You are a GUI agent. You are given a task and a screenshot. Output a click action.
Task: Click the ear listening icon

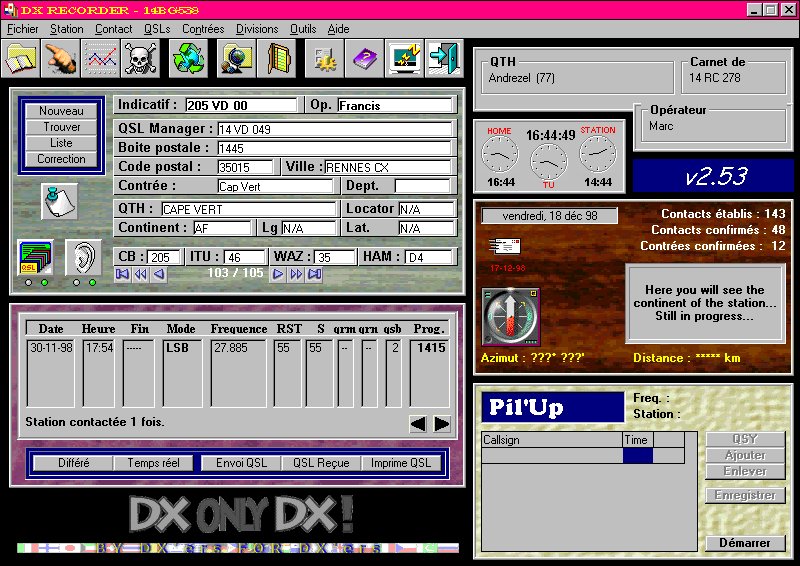[83, 258]
